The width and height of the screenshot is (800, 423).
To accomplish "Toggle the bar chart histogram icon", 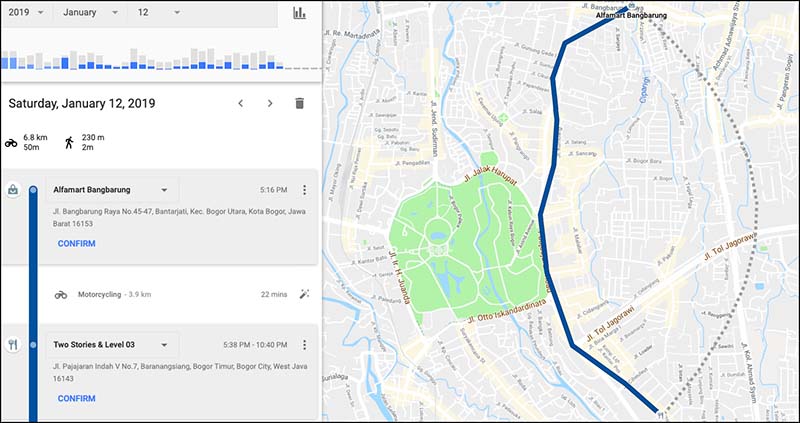I will [x=299, y=13].
